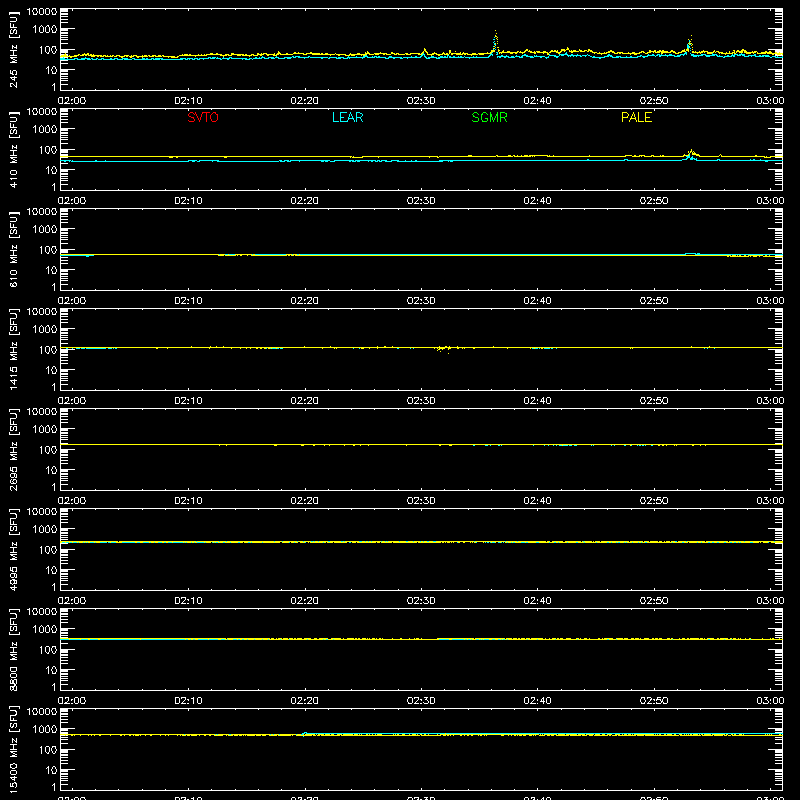Screen dimensions: 800x800
Task: Click the 610 MHz [SFU] axis title
Action: 14,249
